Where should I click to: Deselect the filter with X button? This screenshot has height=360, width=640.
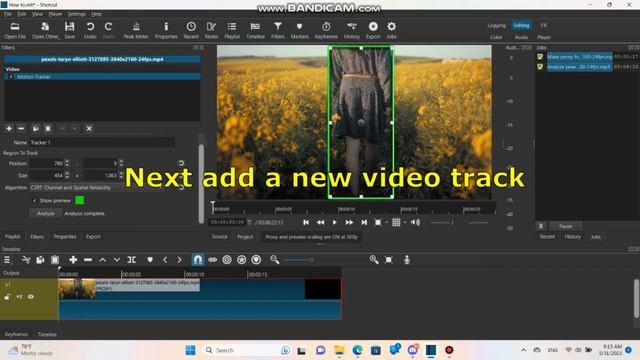click(89, 128)
